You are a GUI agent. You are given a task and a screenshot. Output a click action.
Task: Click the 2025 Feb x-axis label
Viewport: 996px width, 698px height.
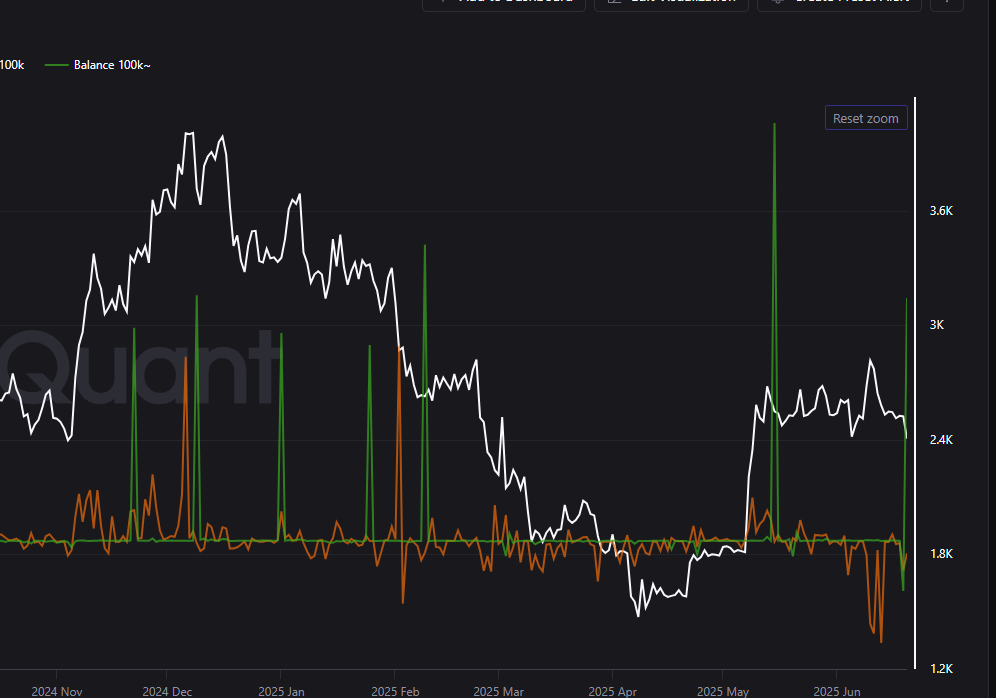pyautogui.click(x=395, y=691)
